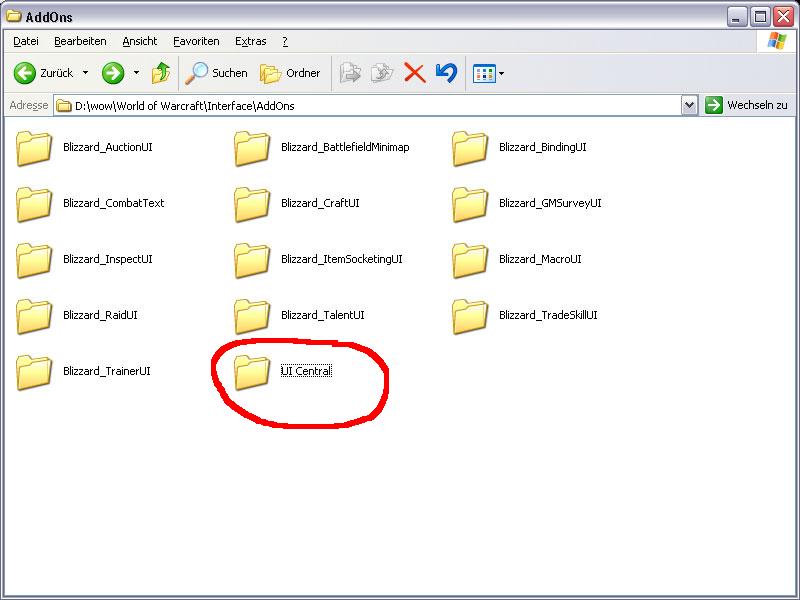Minimize the AddOns window
The width and height of the screenshot is (800, 600).
736,17
